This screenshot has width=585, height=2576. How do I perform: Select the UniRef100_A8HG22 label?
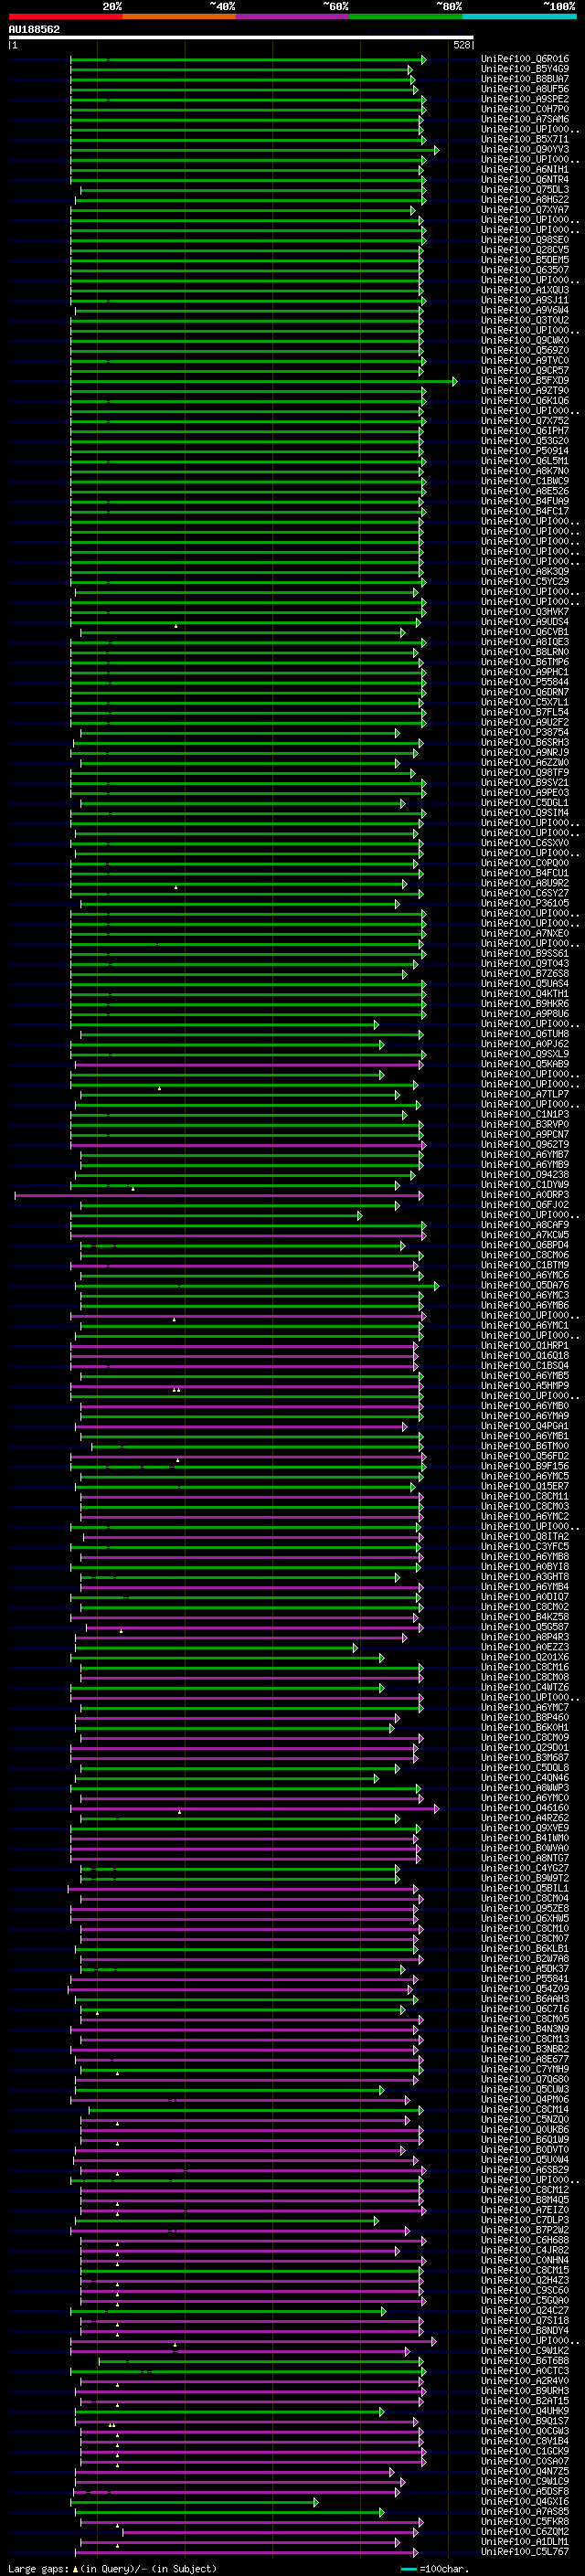point(525,199)
